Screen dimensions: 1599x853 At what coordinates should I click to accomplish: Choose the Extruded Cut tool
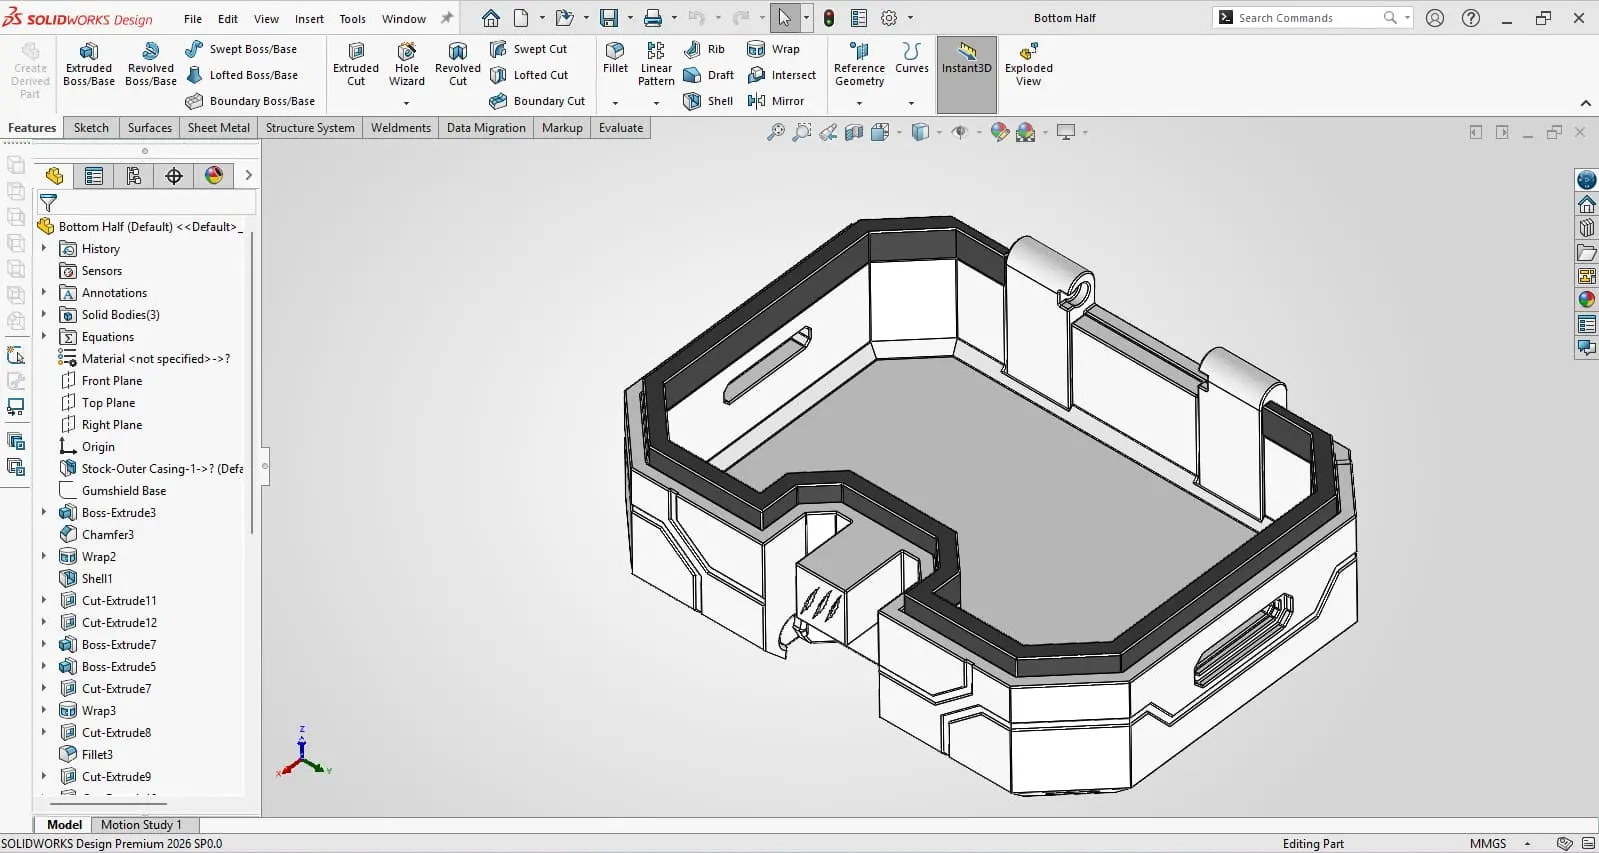pyautogui.click(x=356, y=65)
